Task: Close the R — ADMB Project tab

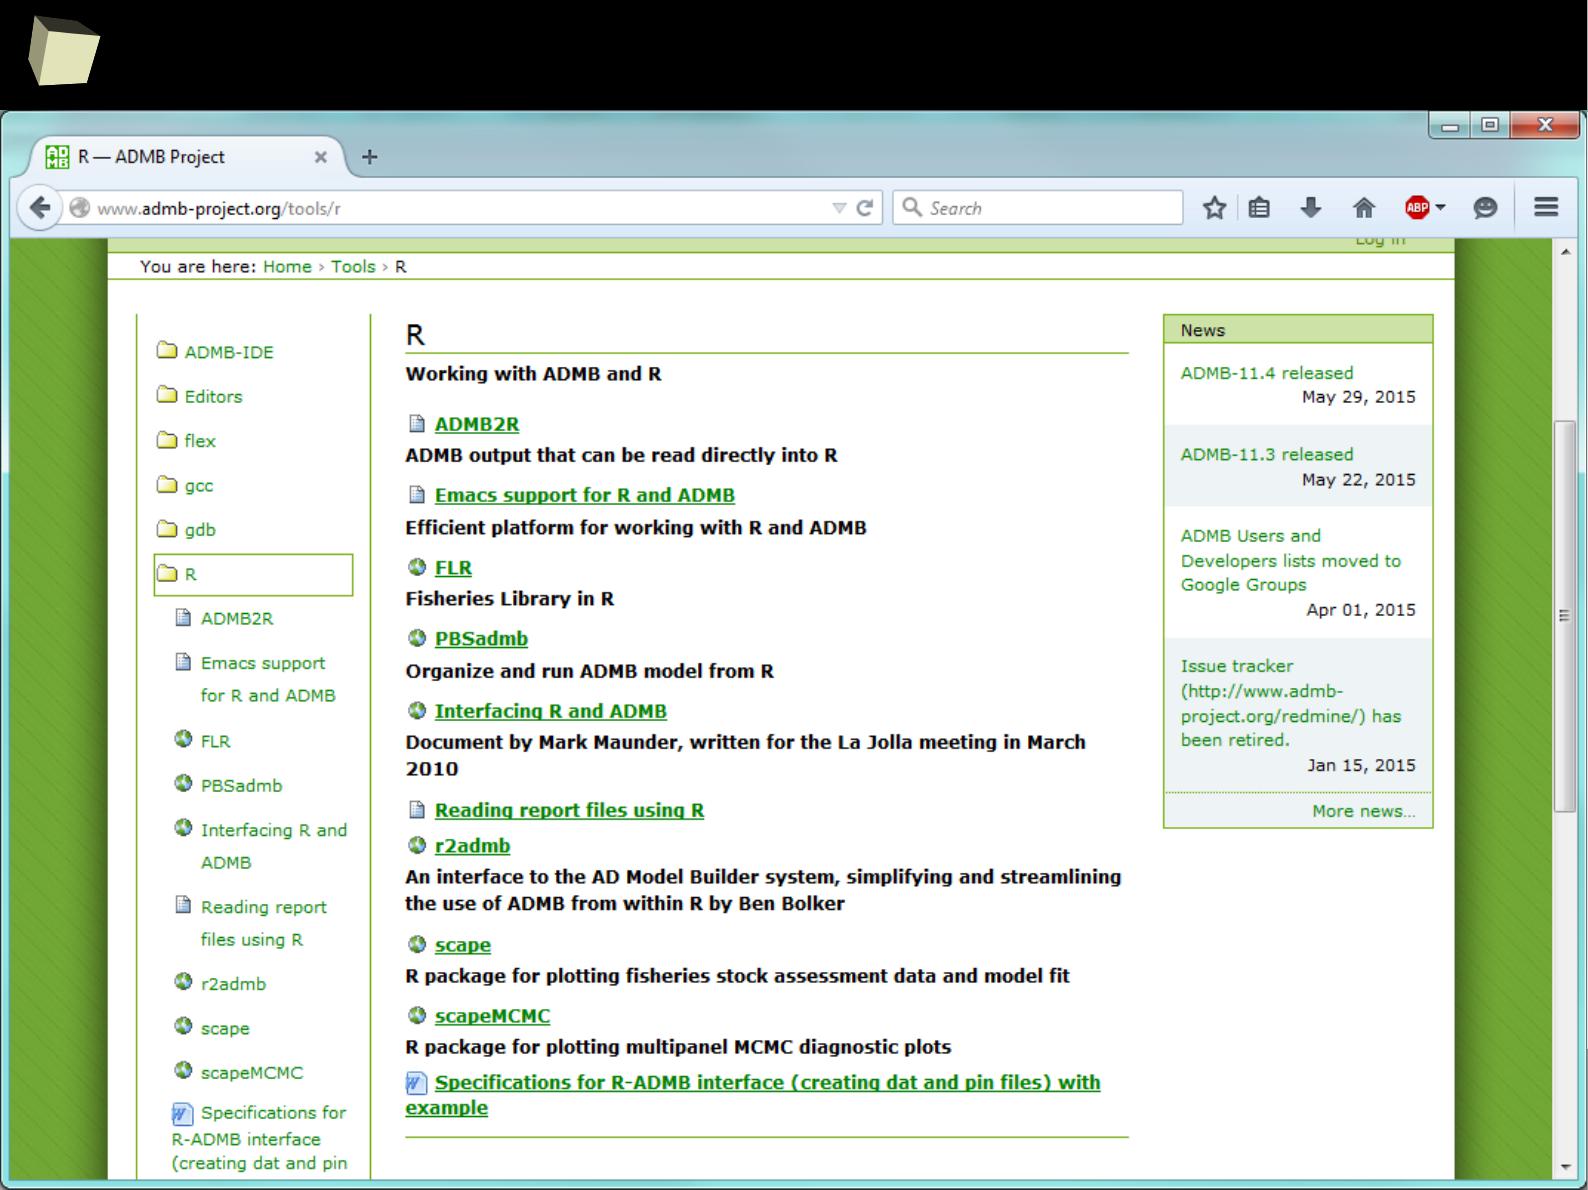Action: [321, 157]
